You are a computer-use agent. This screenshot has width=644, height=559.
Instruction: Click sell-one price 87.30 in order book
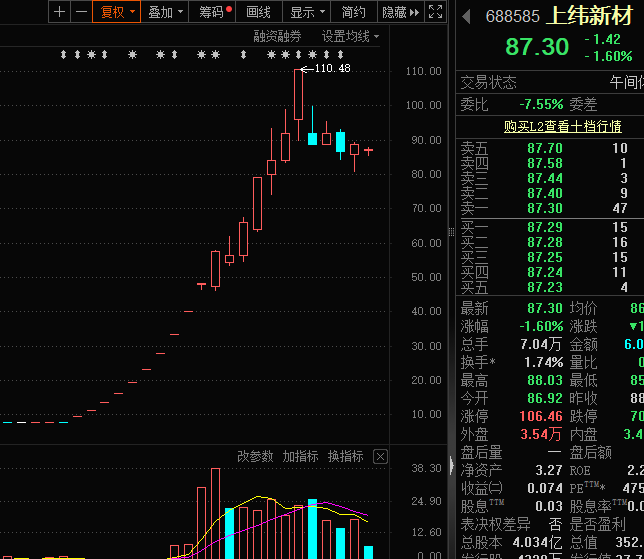click(545, 208)
